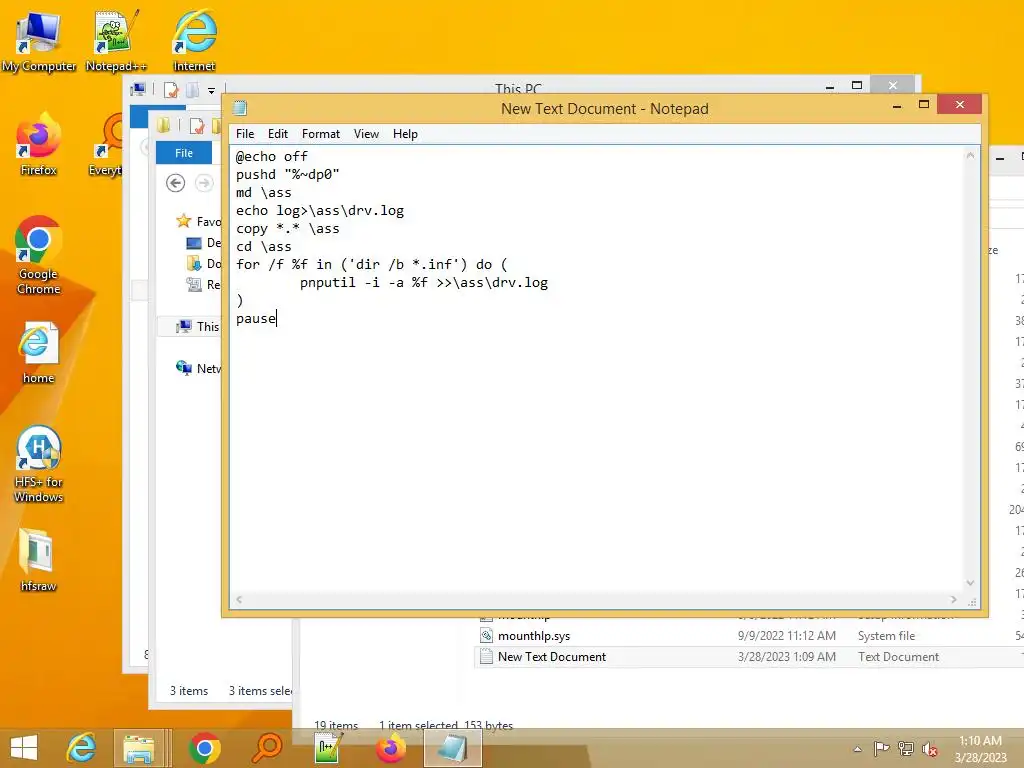Open the Notepad++ desktop shortcut
The image size is (1024, 768).
(116, 40)
